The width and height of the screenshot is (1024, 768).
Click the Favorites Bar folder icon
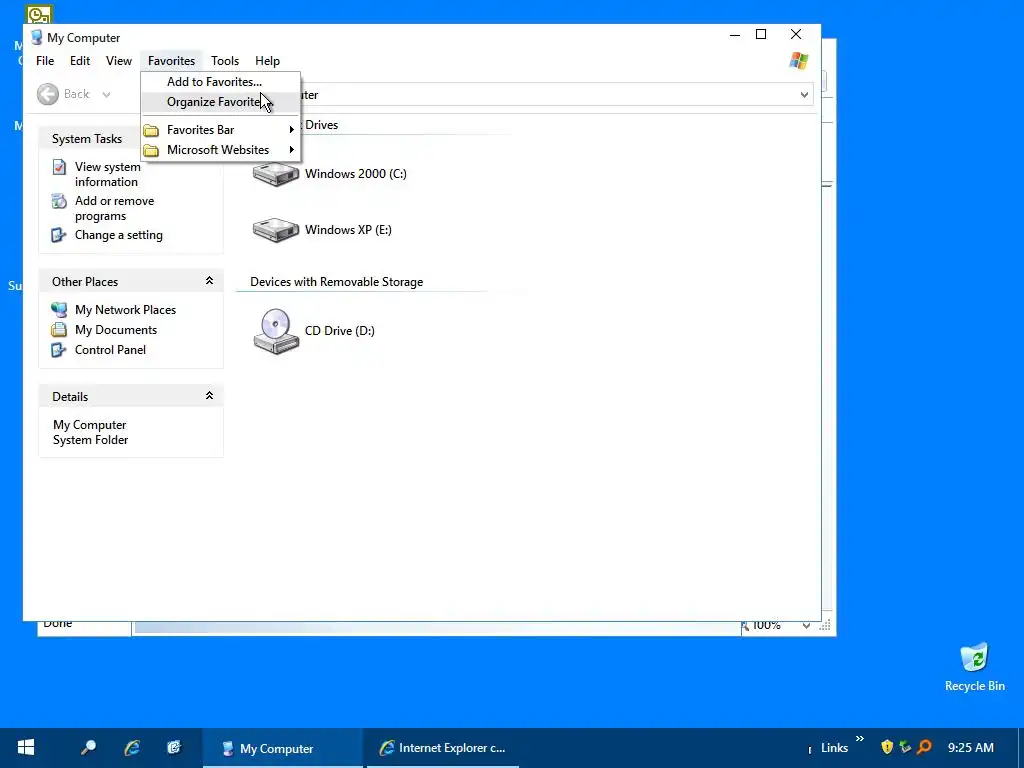pos(152,130)
